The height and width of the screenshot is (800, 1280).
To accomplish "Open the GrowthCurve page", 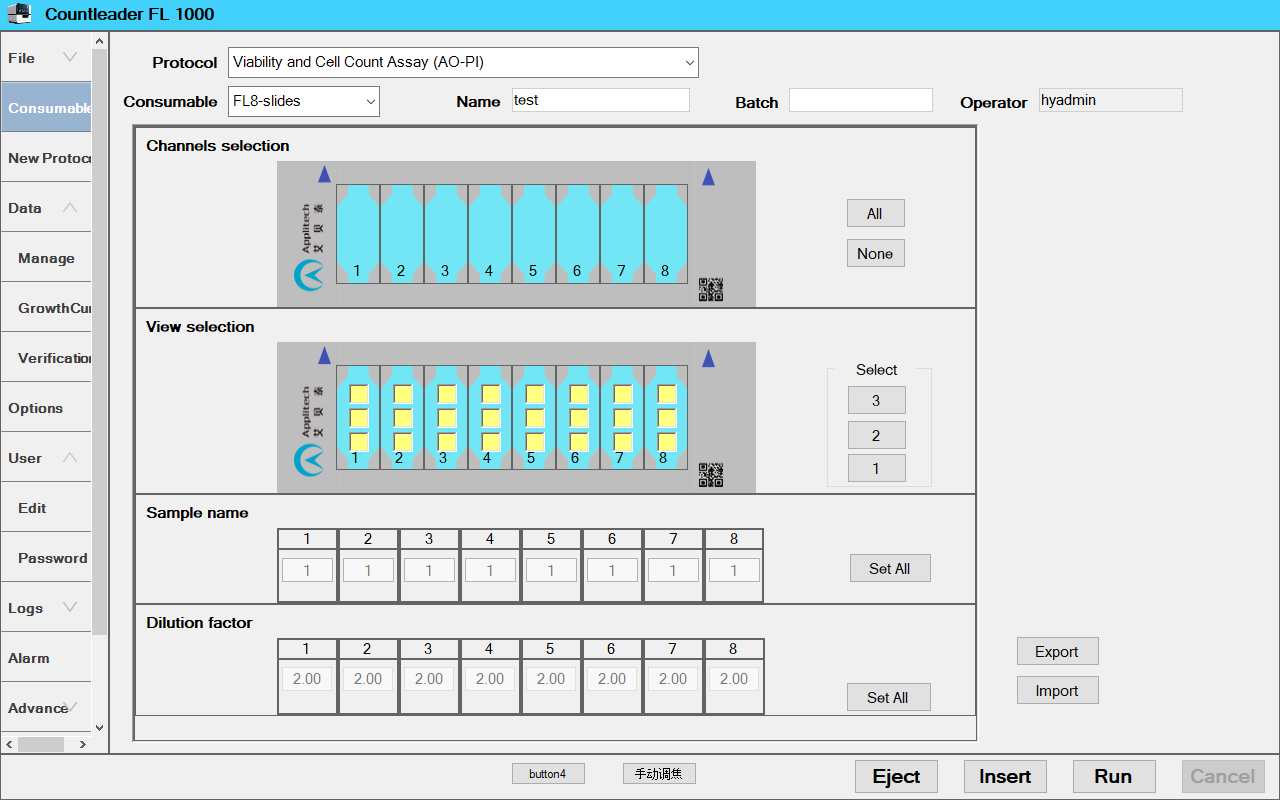I will pyautogui.click(x=46, y=308).
